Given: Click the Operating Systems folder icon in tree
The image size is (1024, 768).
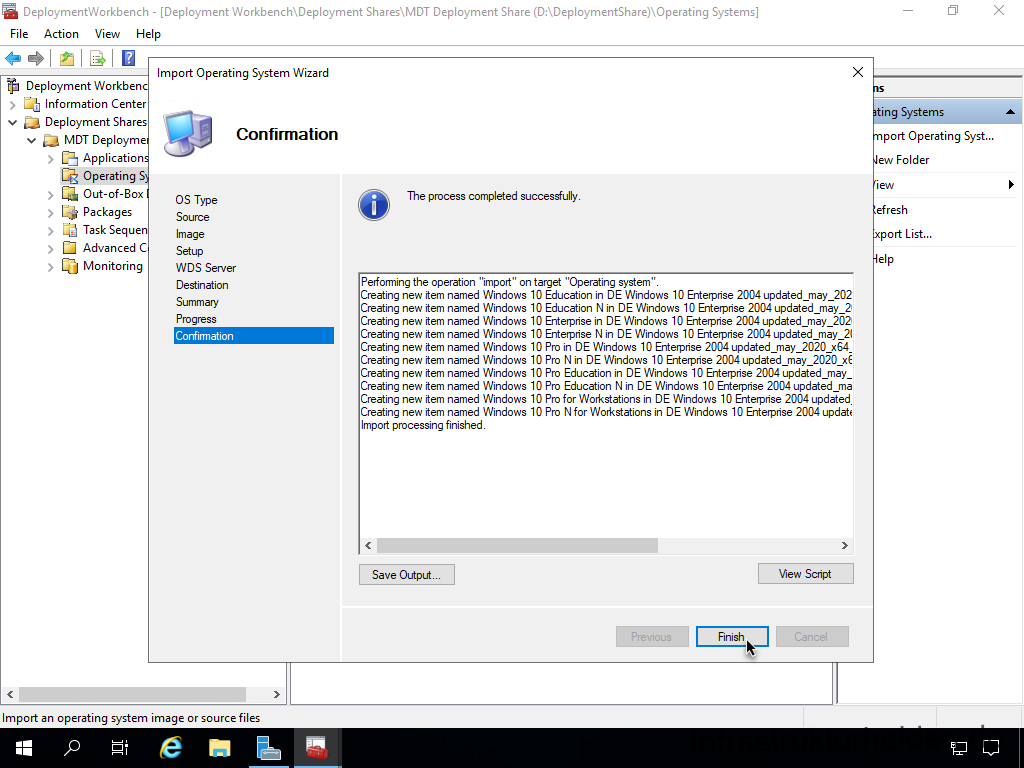Looking at the screenshot, I should pos(70,176).
